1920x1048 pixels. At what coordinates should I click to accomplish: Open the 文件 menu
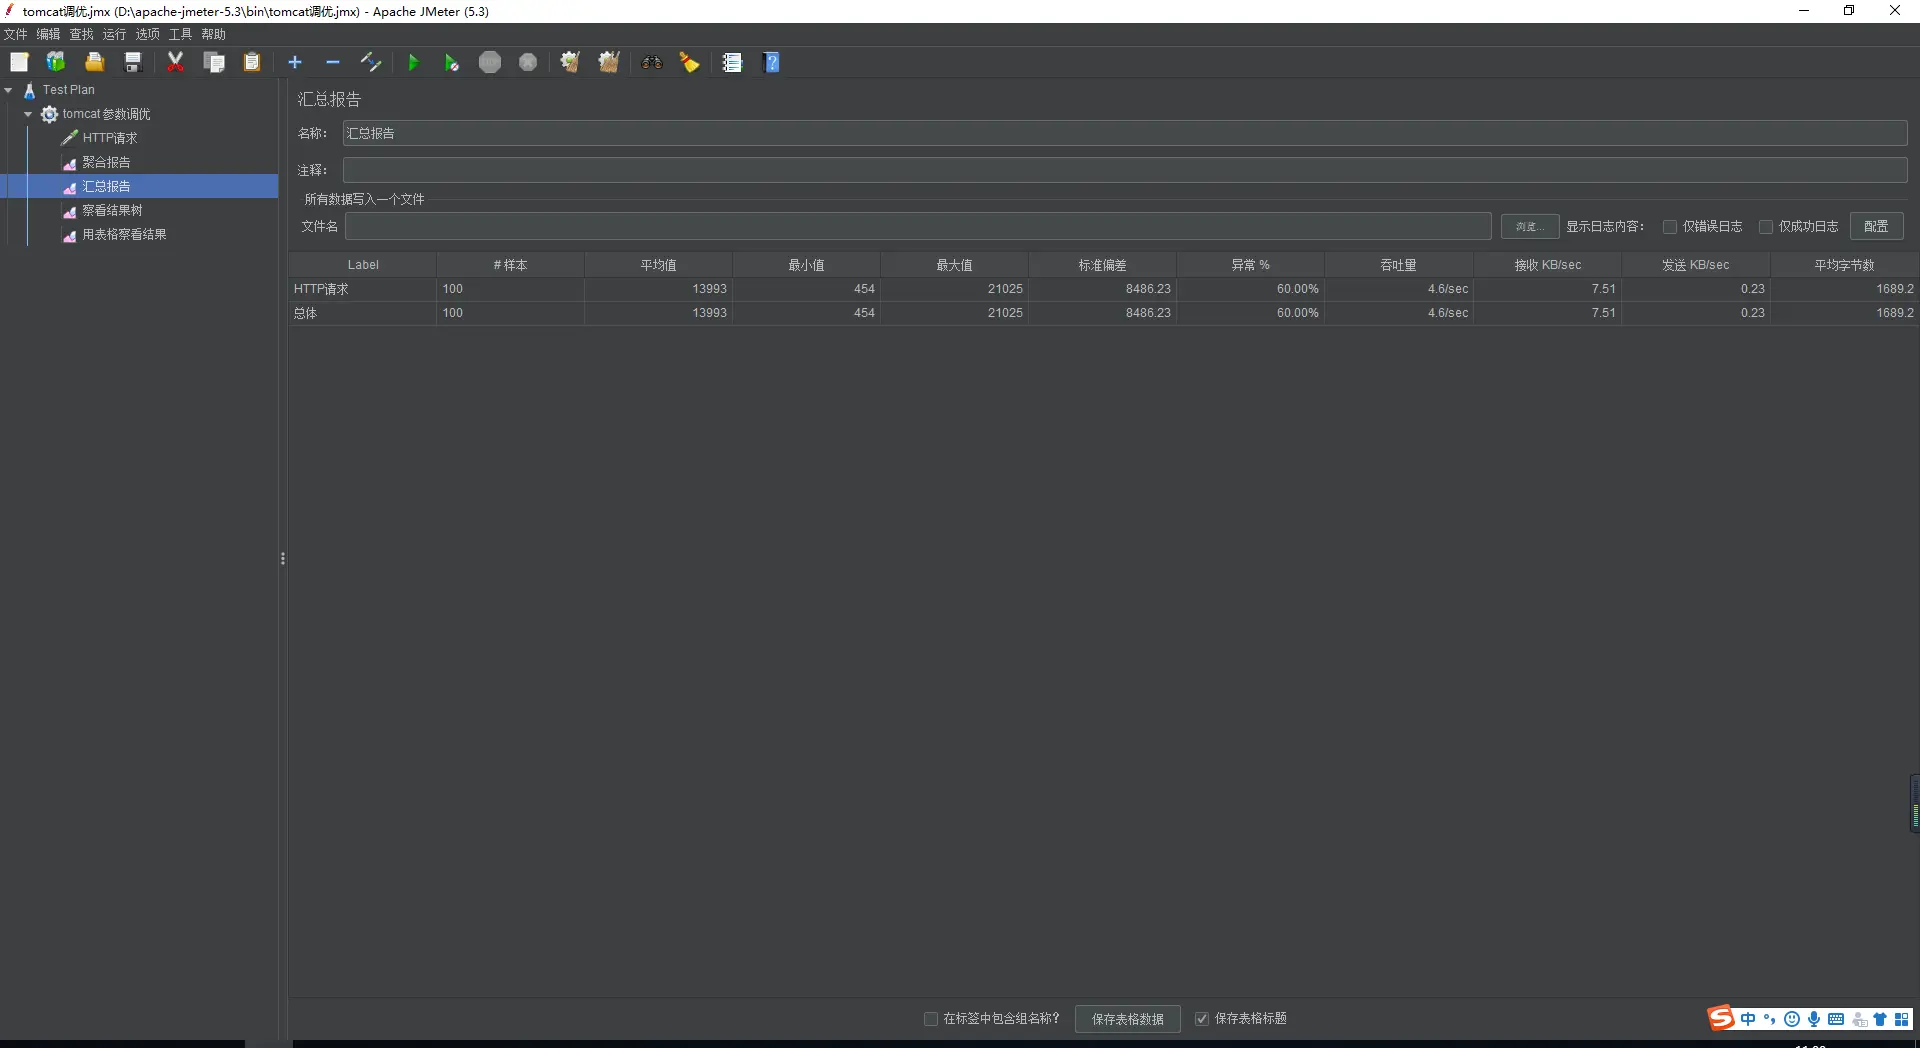coord(16,34)
